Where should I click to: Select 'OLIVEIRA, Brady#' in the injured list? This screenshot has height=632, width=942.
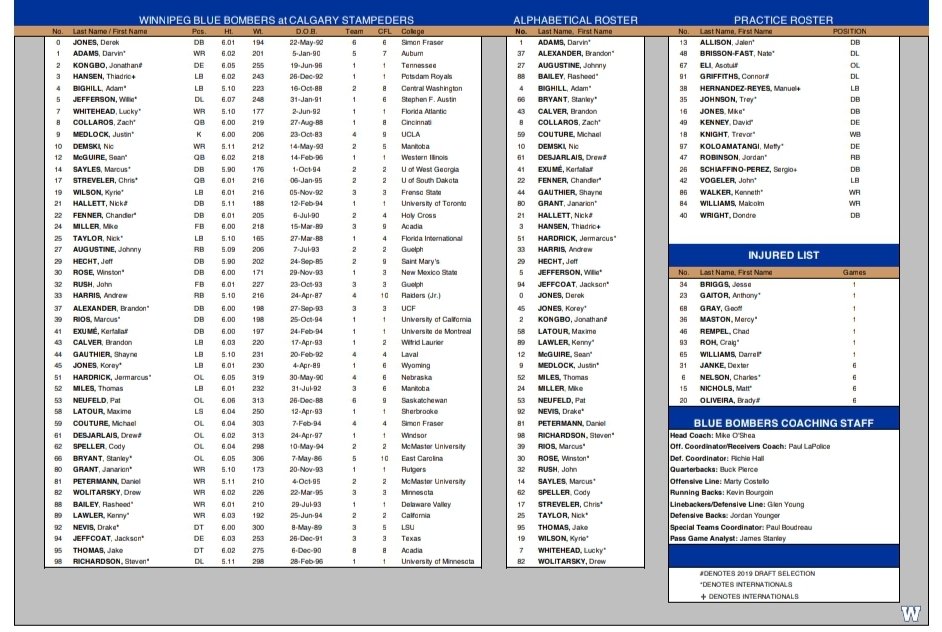tap(730, 400)
